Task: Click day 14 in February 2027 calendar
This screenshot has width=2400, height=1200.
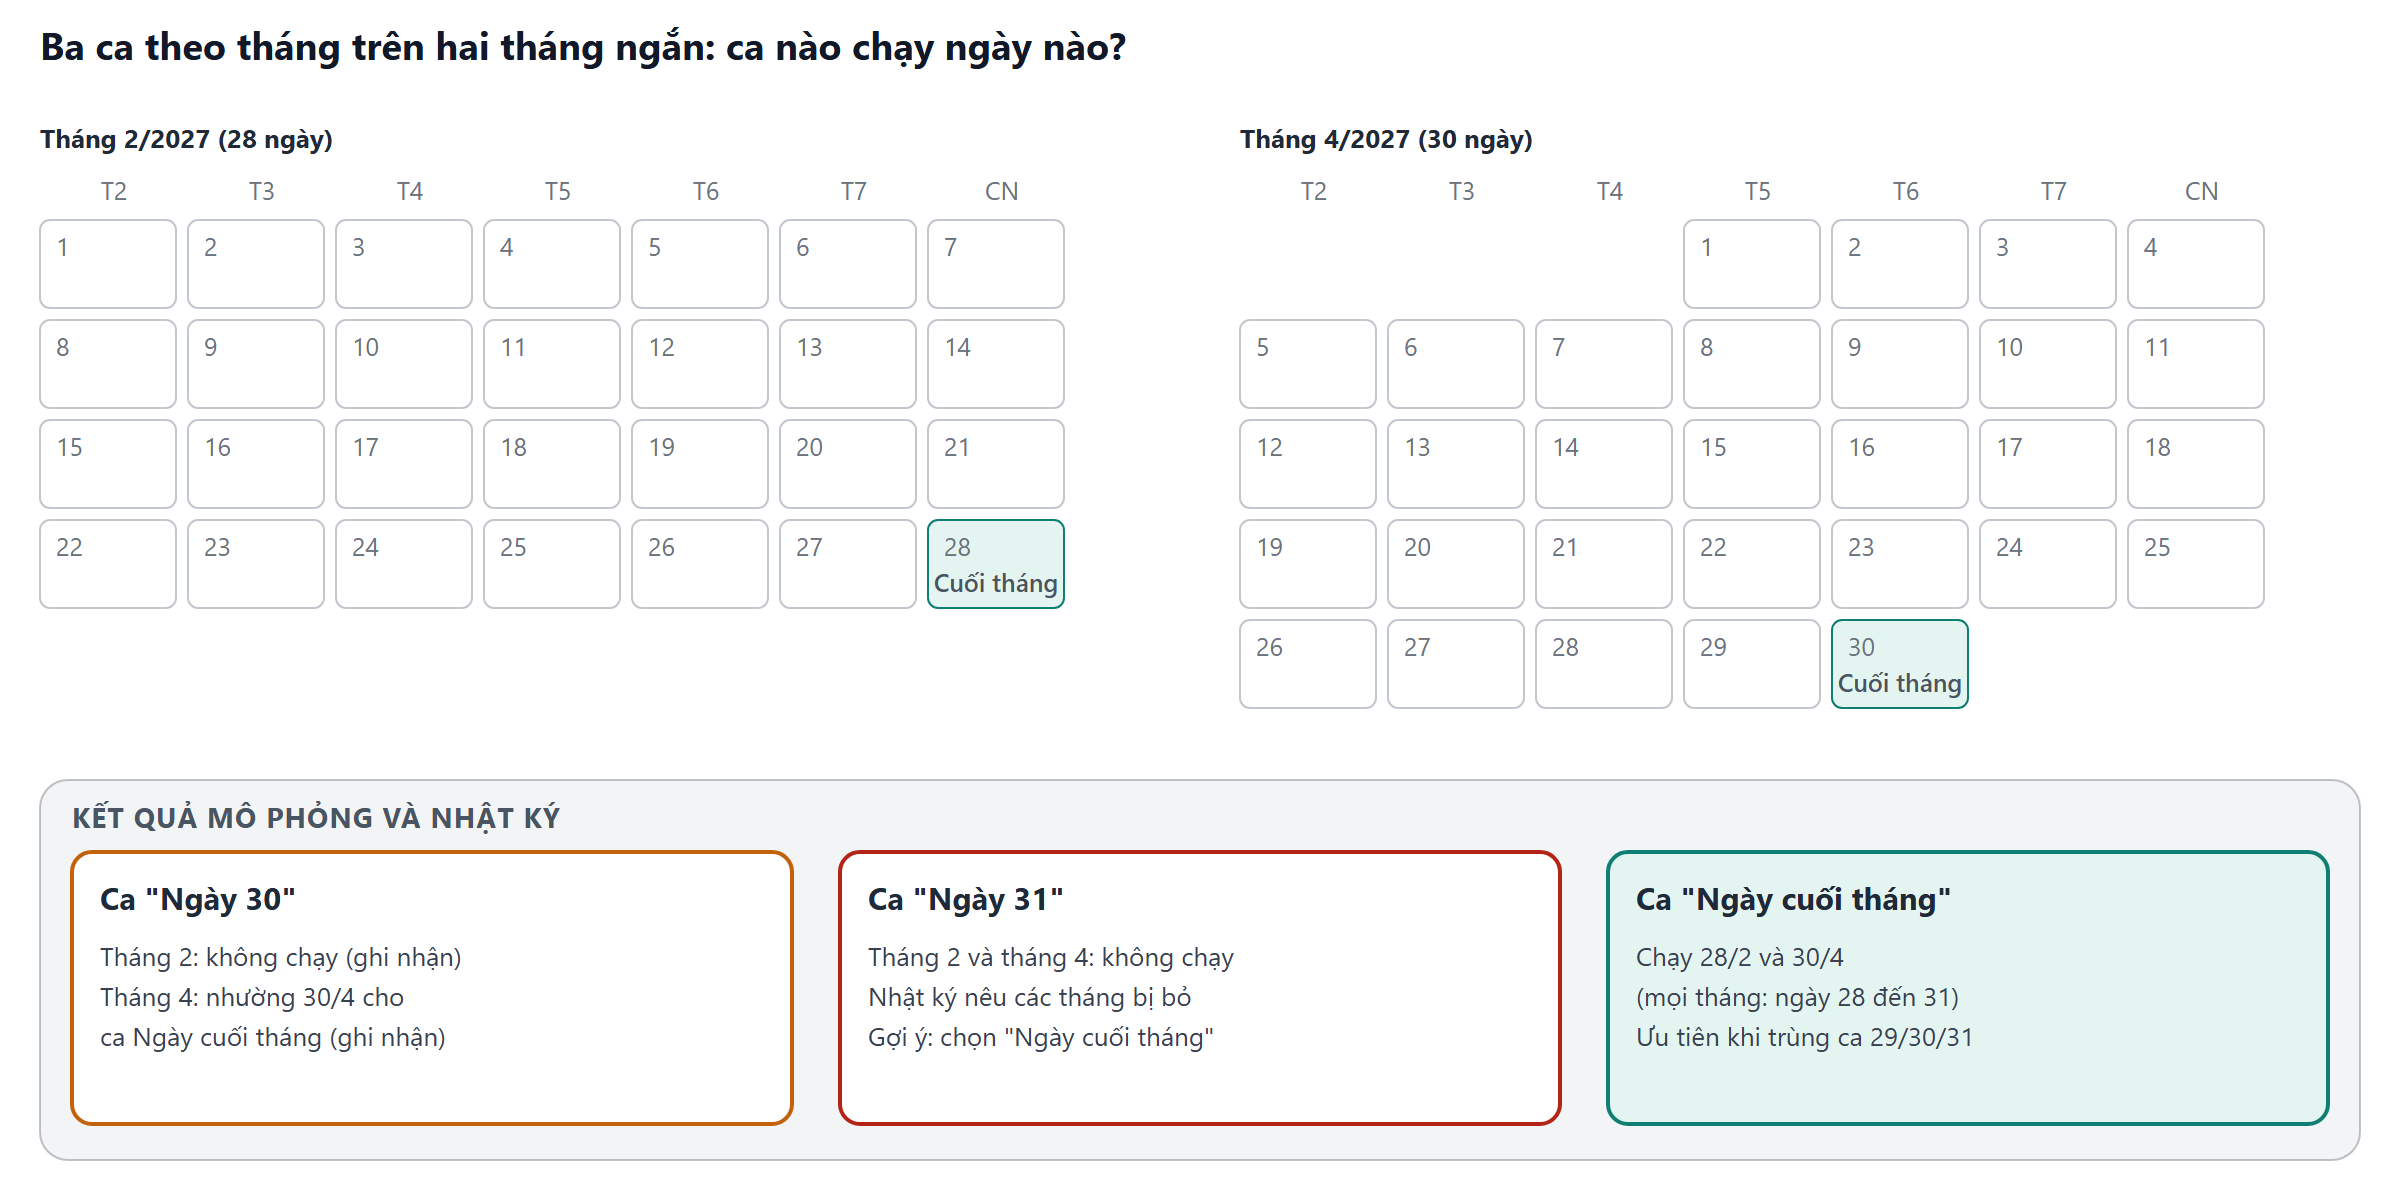Action: (996, 364)
